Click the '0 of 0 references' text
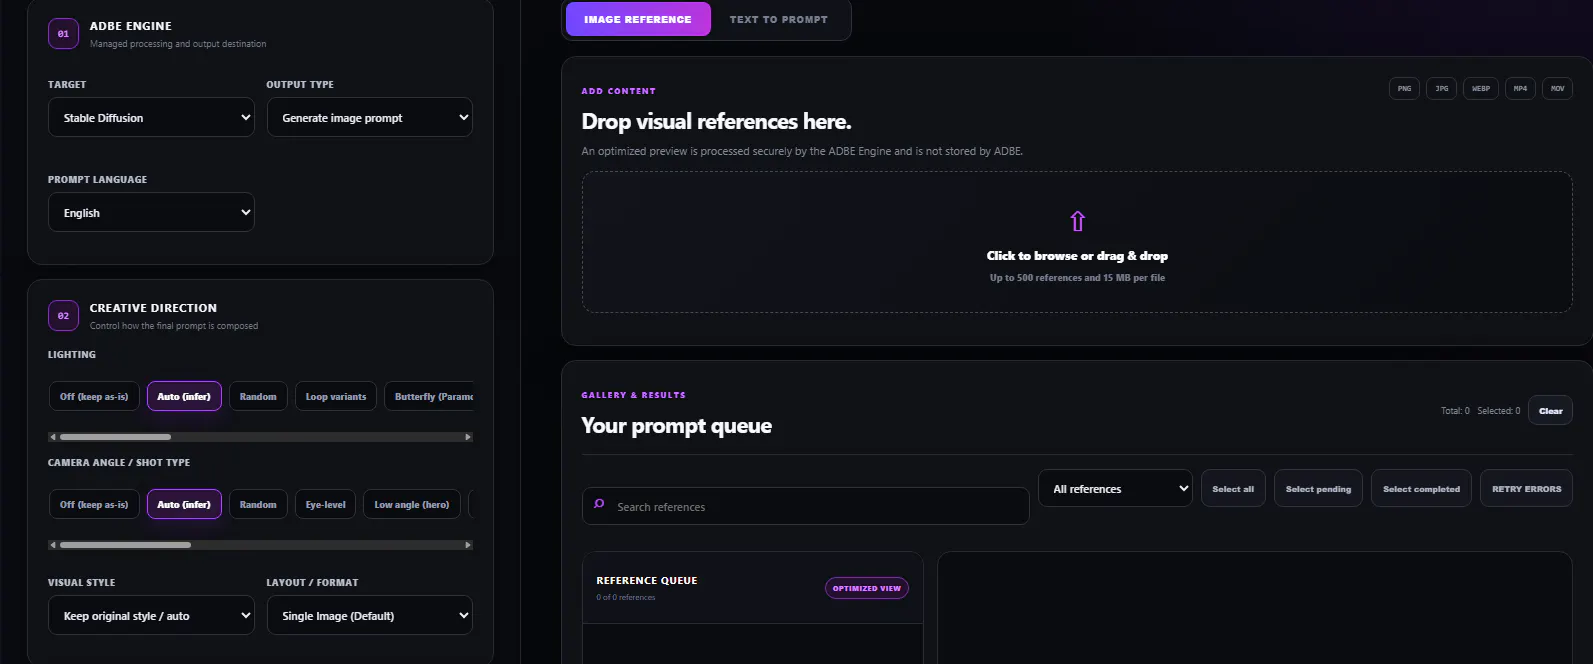 (626, 597)
